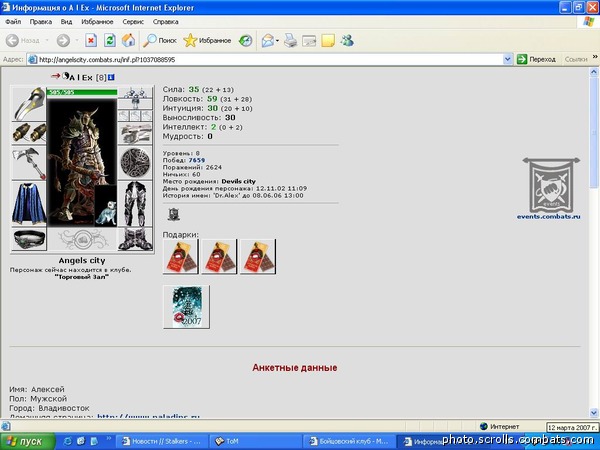Click the blue cloak equipment slot
600x450 pixels.
[29, 203]
